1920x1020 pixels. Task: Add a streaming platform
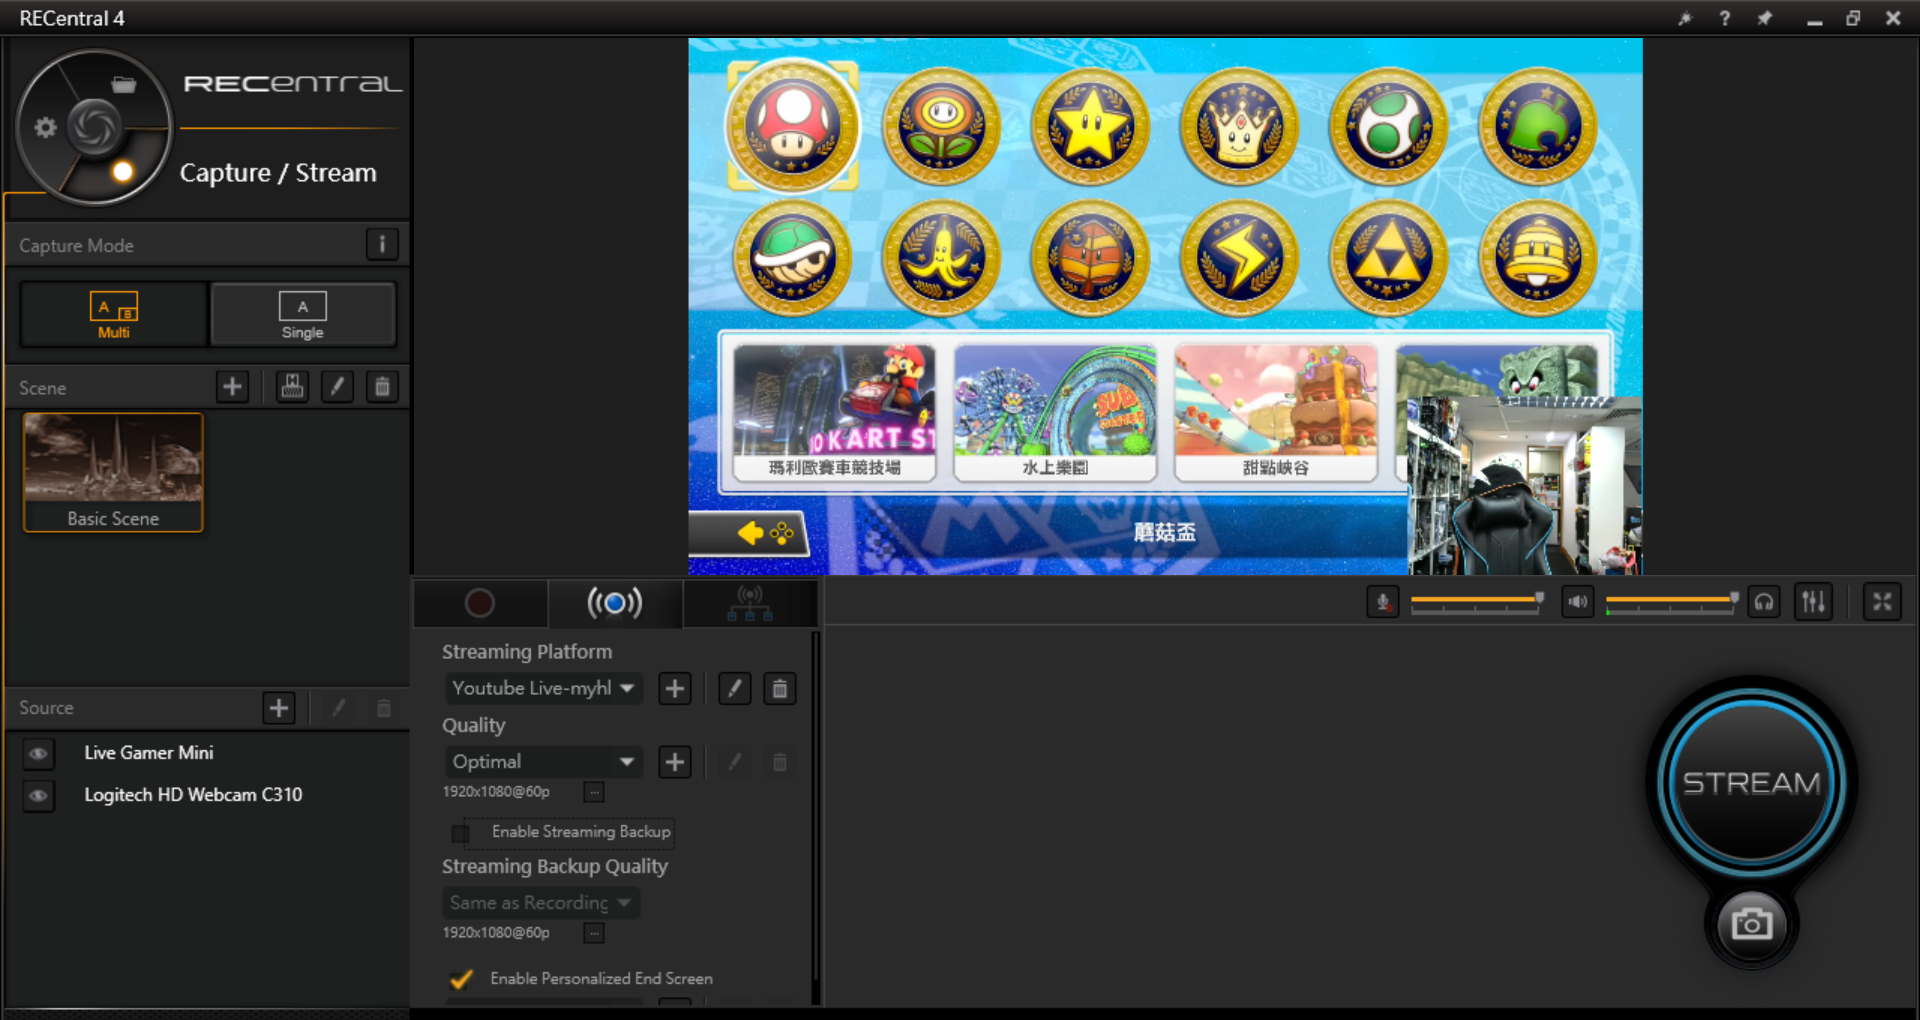(675, 689)
